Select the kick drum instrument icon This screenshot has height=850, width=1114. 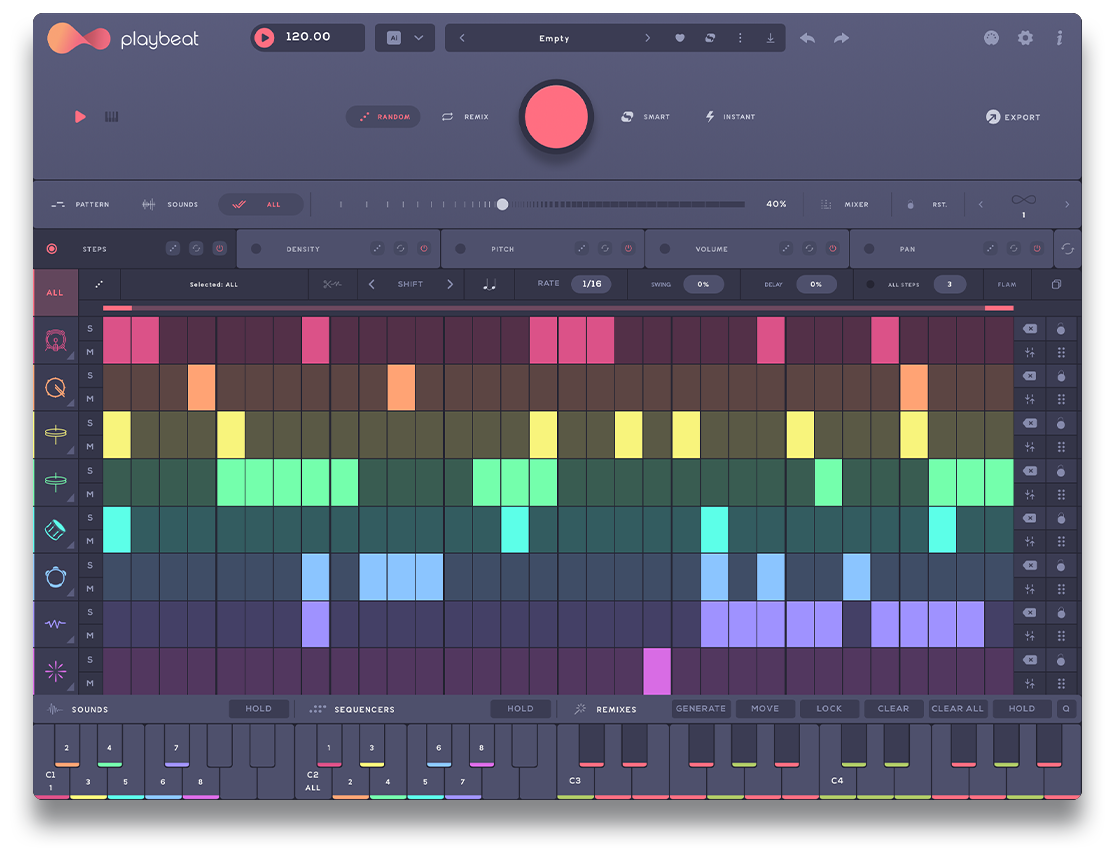(57, 338)
